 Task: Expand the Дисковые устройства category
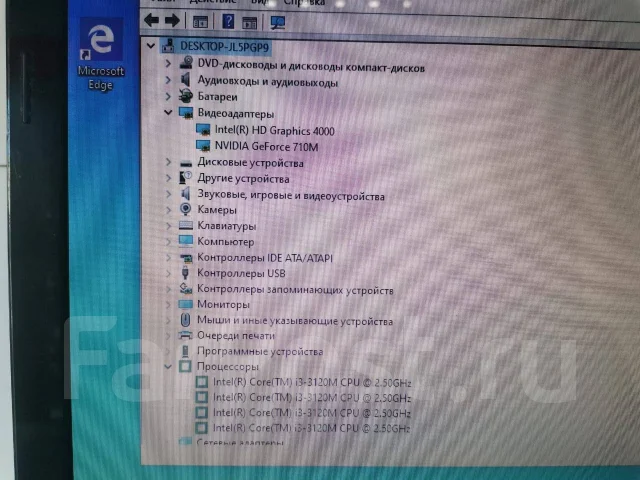tap(168, 162)
